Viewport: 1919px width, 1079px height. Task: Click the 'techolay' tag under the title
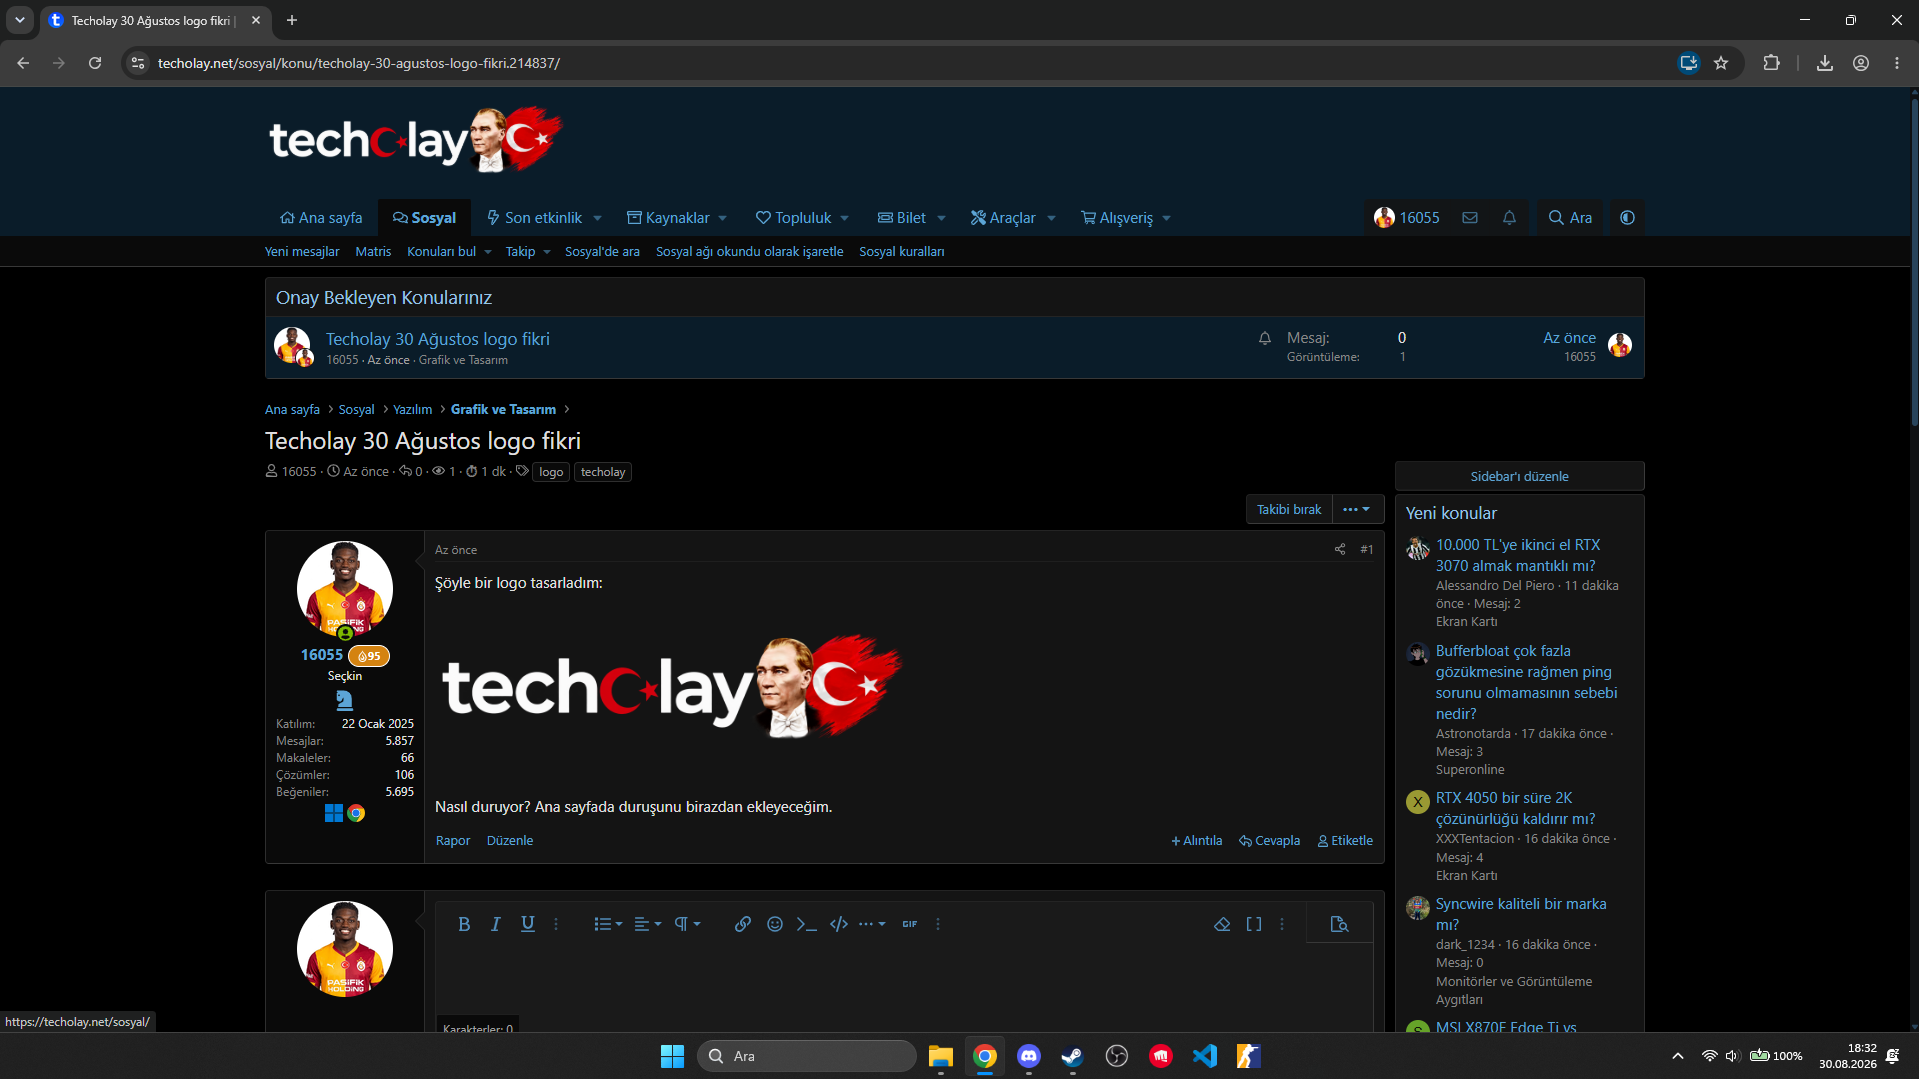[603, 472]
